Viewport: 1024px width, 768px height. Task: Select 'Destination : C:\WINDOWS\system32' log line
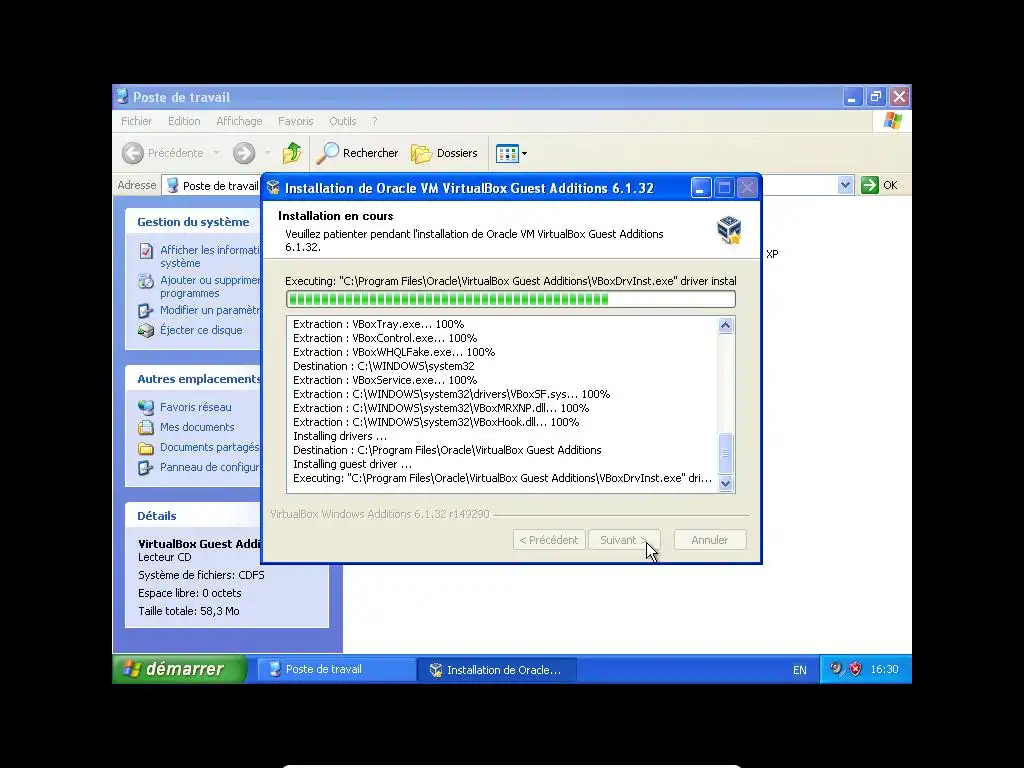click(384, 366)
